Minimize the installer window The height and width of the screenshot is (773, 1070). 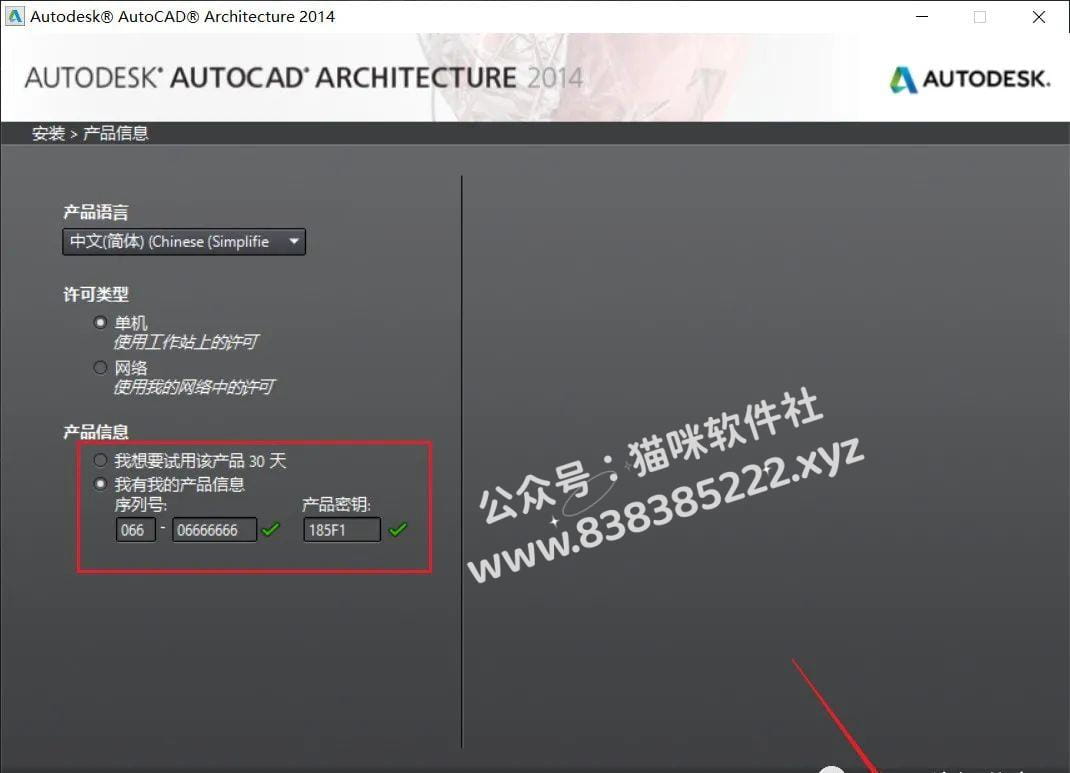(x=922, y=16)
